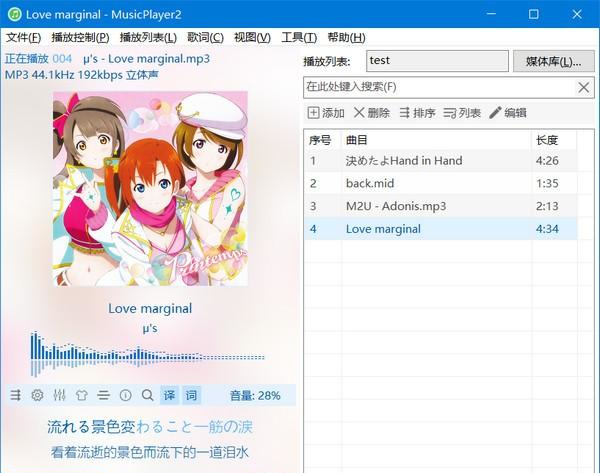This screenshot has width=600, height=473.
Task: Click the 曲目 column header
Action: pyautogui.click(x=436, y=140)
